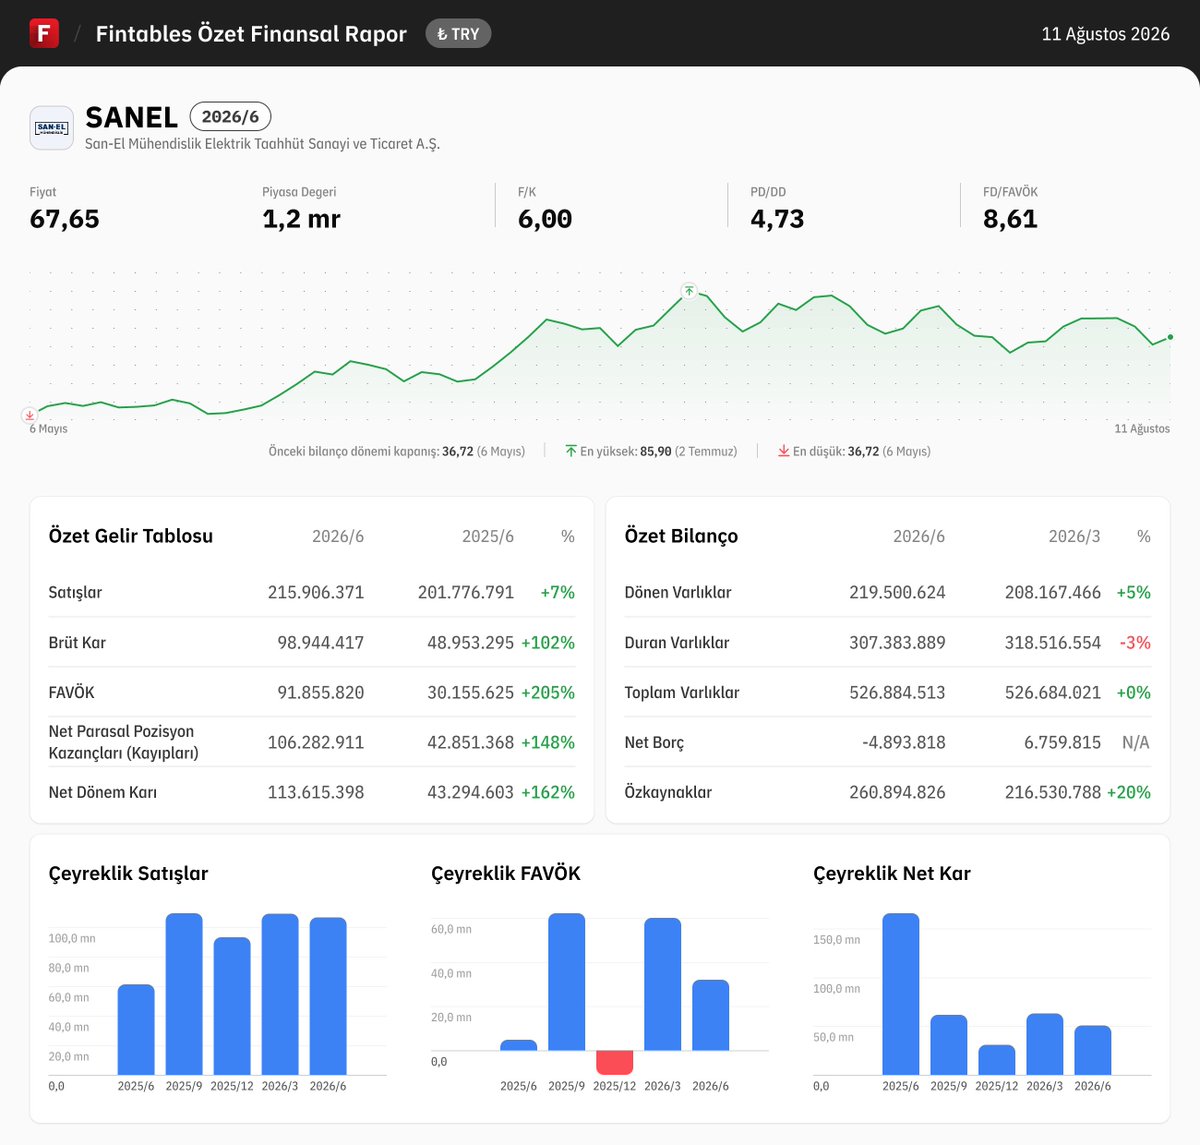The width and height of the screenshot is (1200, 1145).
Task: Click the 2026/3 bar in Çeyreklik FAVÖK
Action: (662, 984)
